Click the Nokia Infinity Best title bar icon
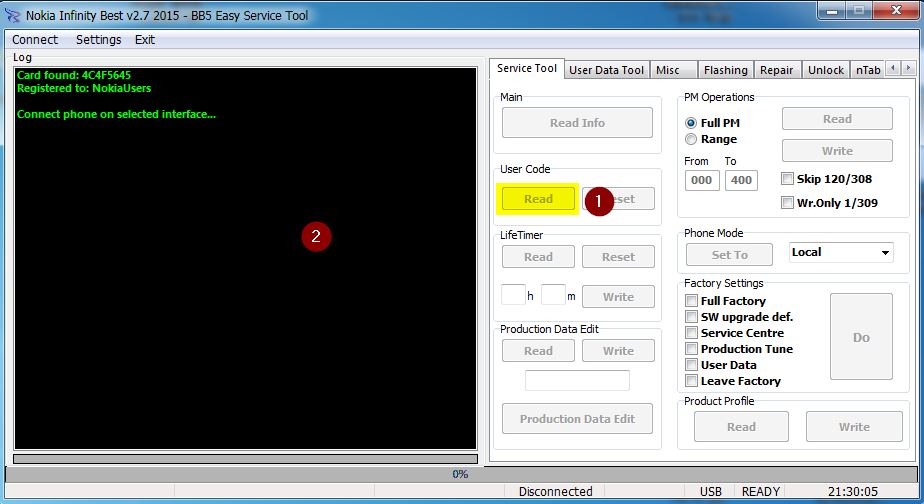 pyautogui.click(x=12, y=15)
